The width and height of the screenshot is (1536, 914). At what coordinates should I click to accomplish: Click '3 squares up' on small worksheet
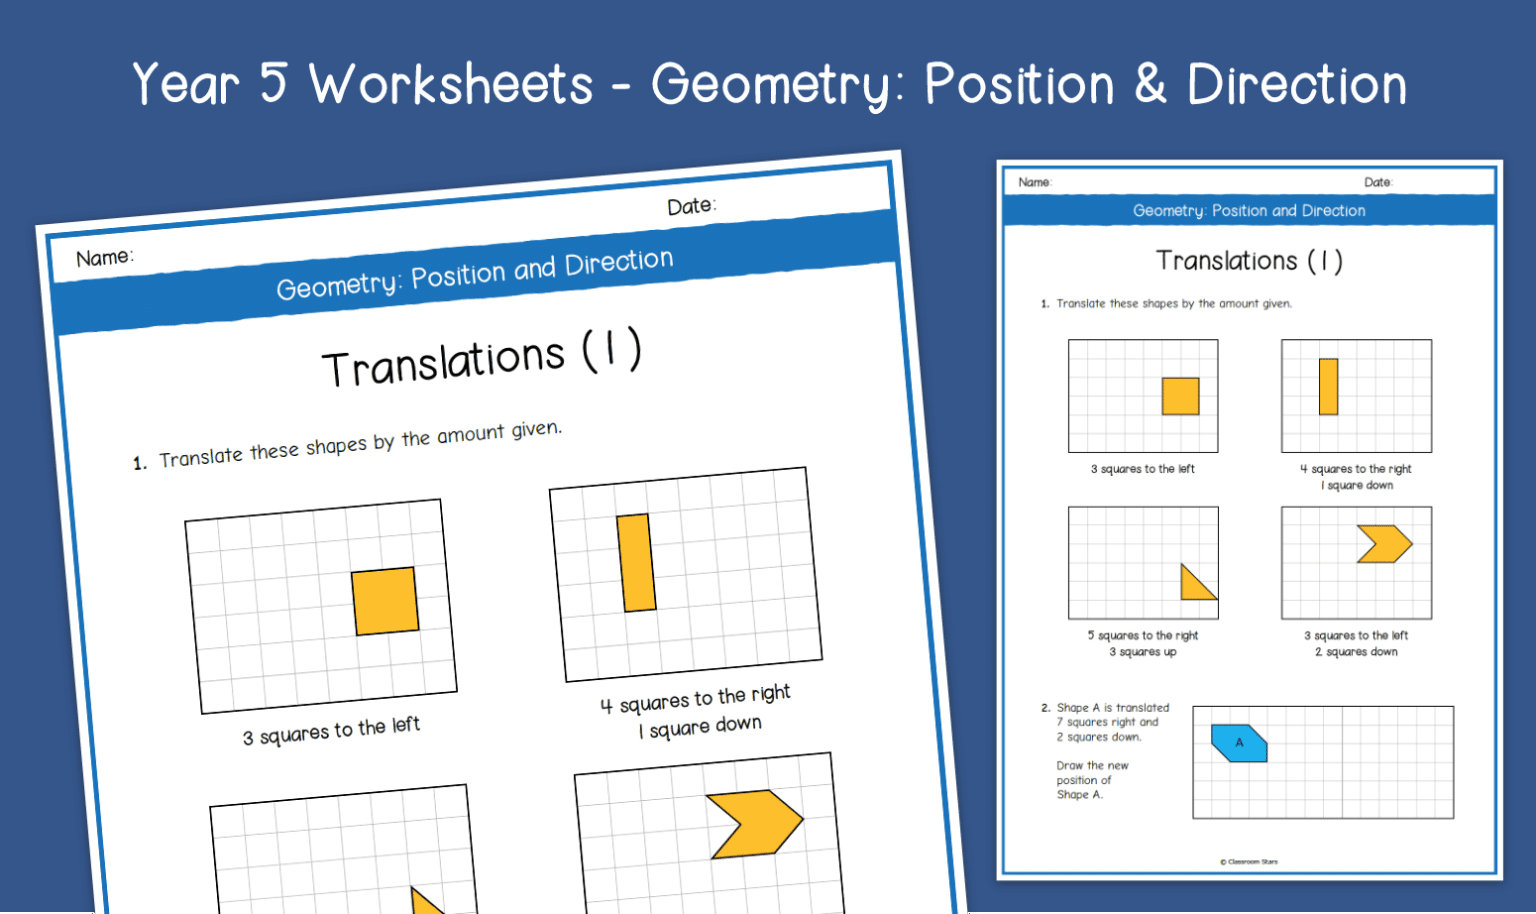1142,652
